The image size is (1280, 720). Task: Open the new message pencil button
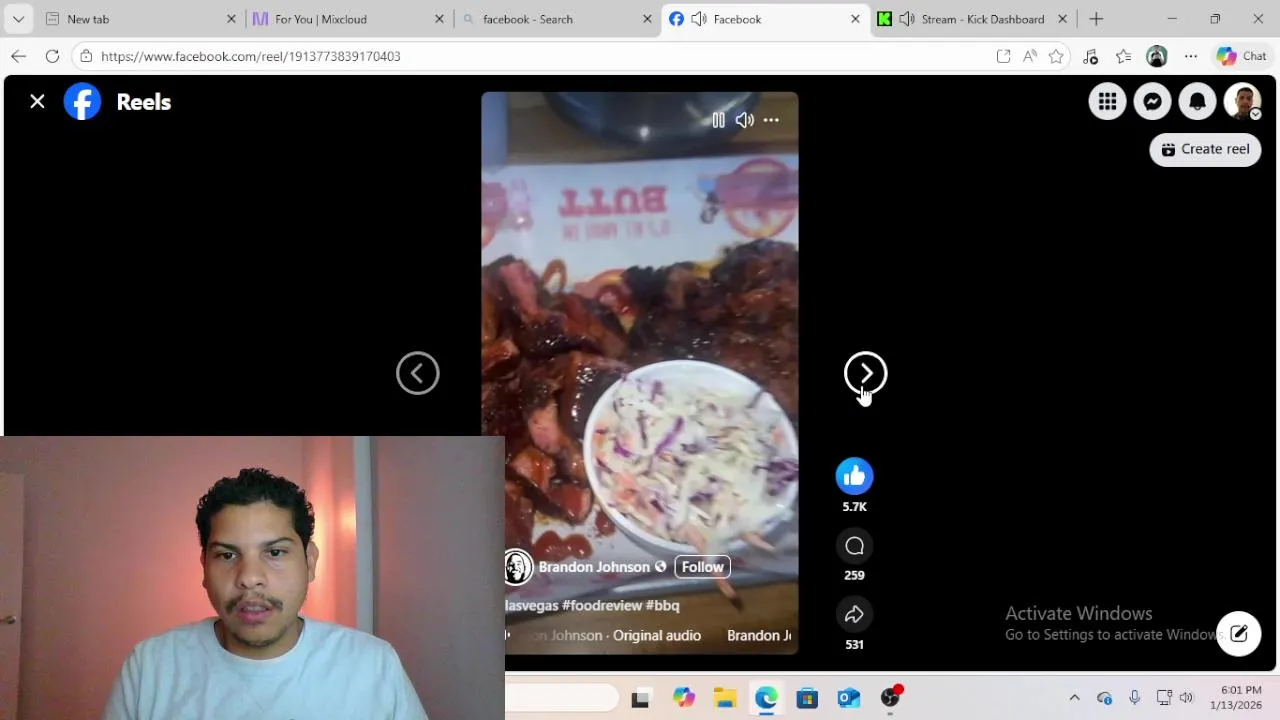pyautogui.click(x=1238, y=633)
